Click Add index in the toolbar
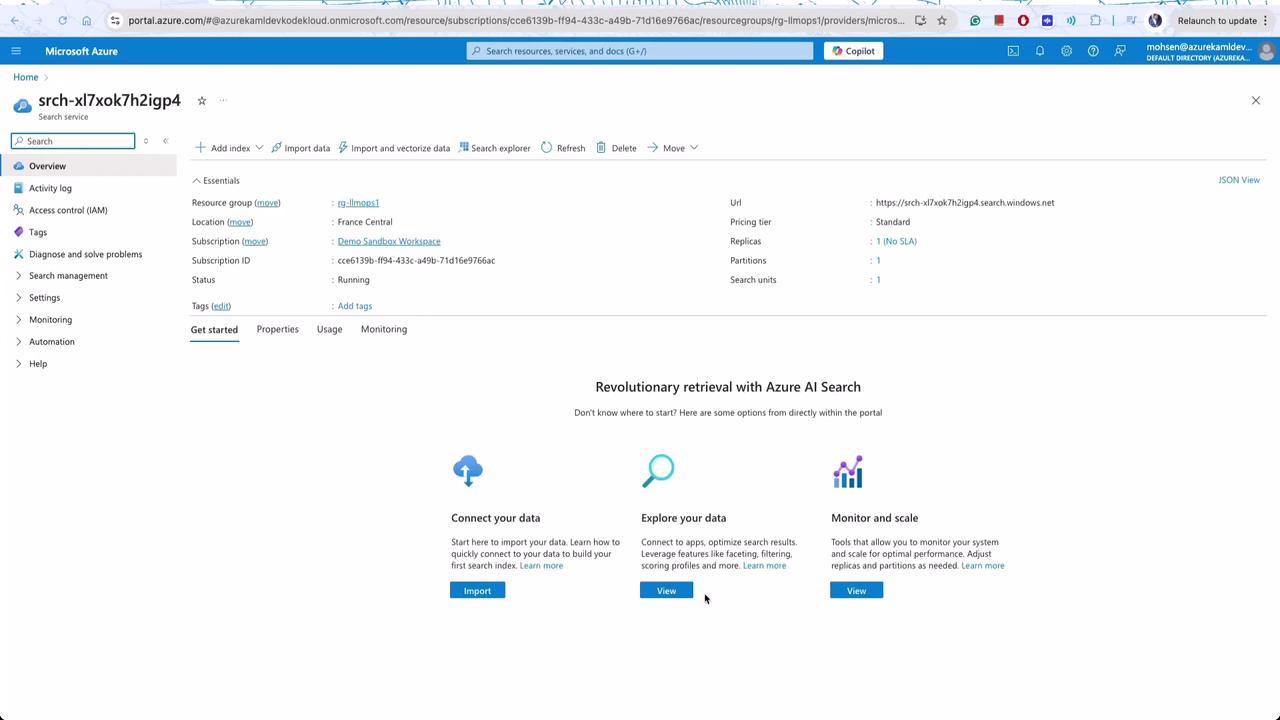Screen dimensions: 1280x720 (x=222, y=148)
